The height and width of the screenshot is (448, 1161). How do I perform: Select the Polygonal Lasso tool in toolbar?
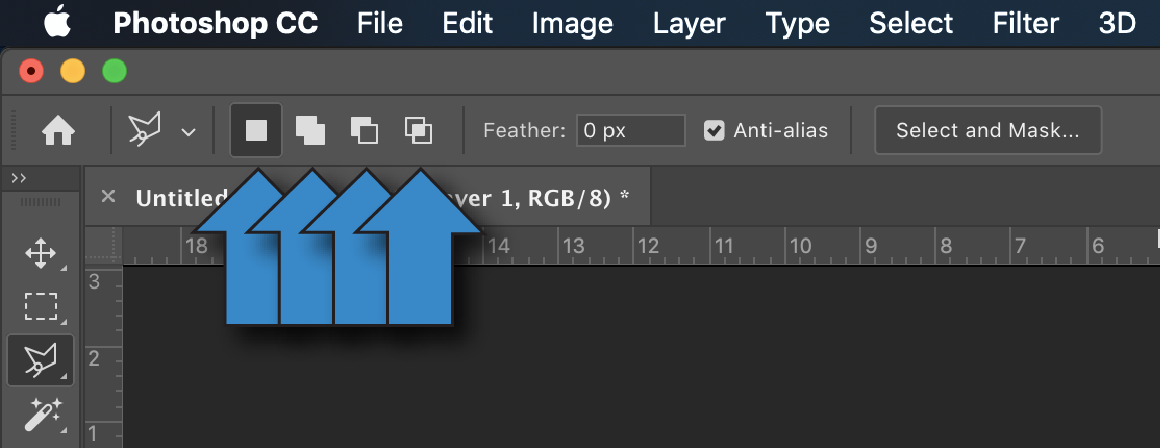[x=40, y=360]
